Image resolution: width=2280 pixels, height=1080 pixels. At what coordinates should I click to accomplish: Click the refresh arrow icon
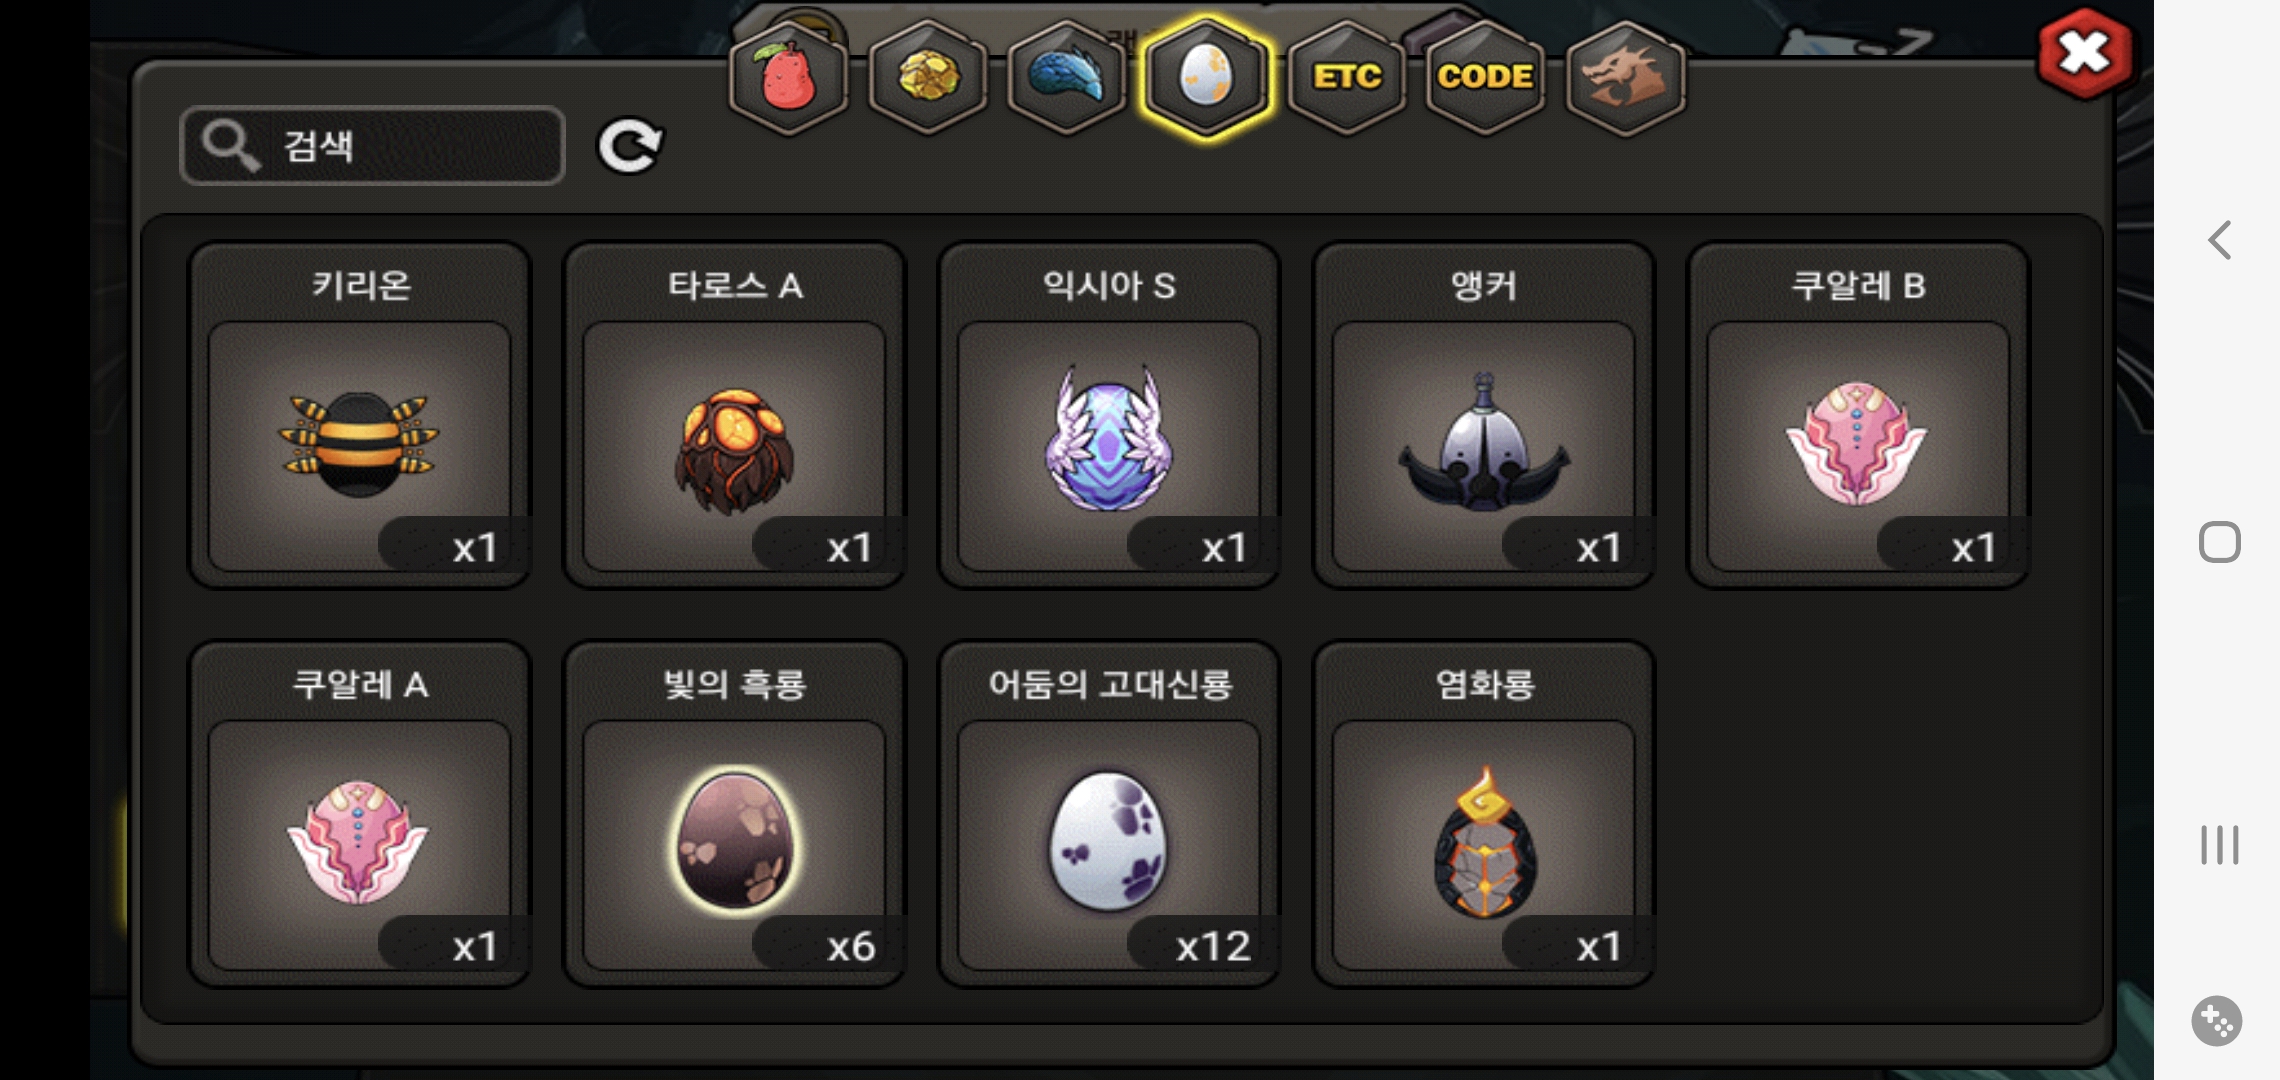629,146
